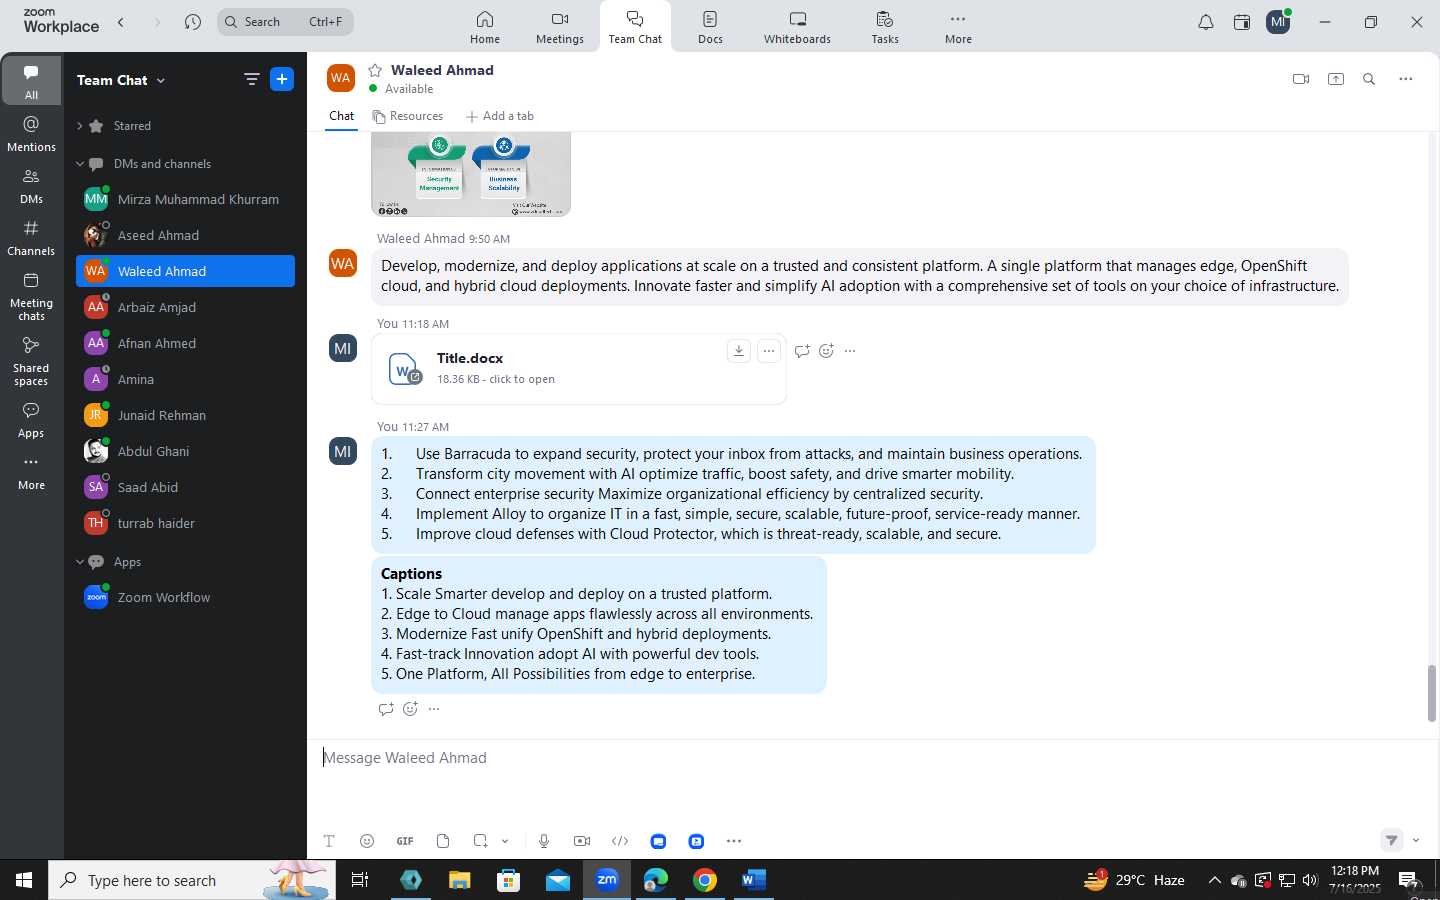The image size is (1440, 900).
Task: Open the Tasks section
Action: [x=885, y=27]
